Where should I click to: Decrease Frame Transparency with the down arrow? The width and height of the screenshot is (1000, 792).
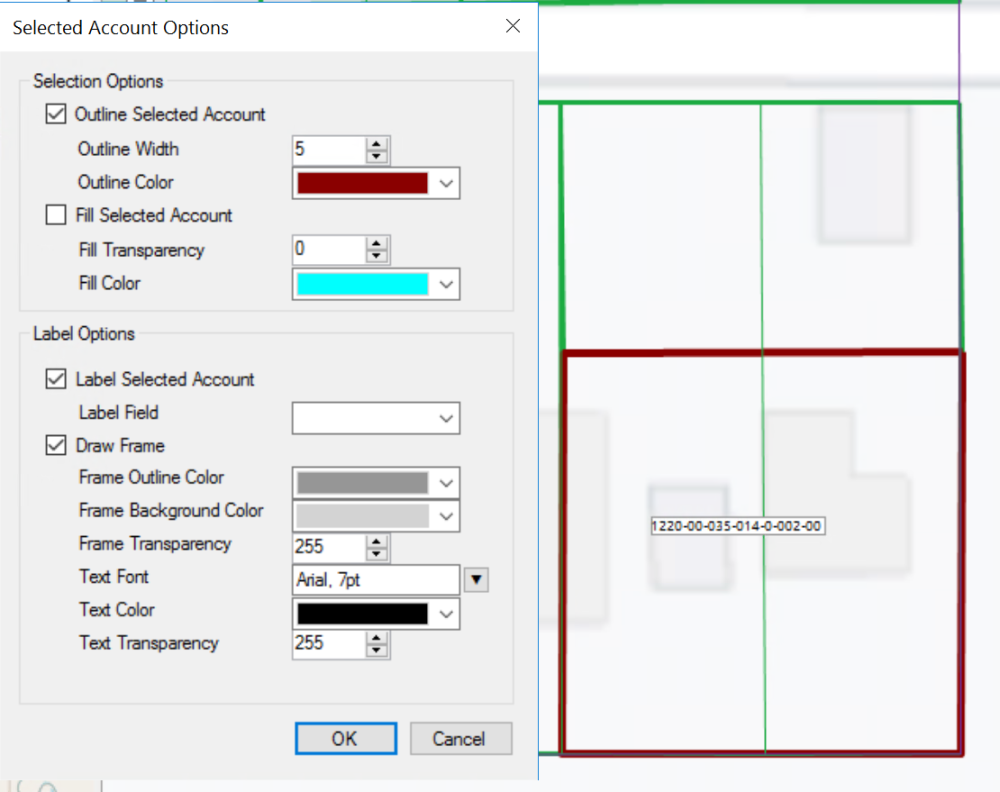coord(377,553)
